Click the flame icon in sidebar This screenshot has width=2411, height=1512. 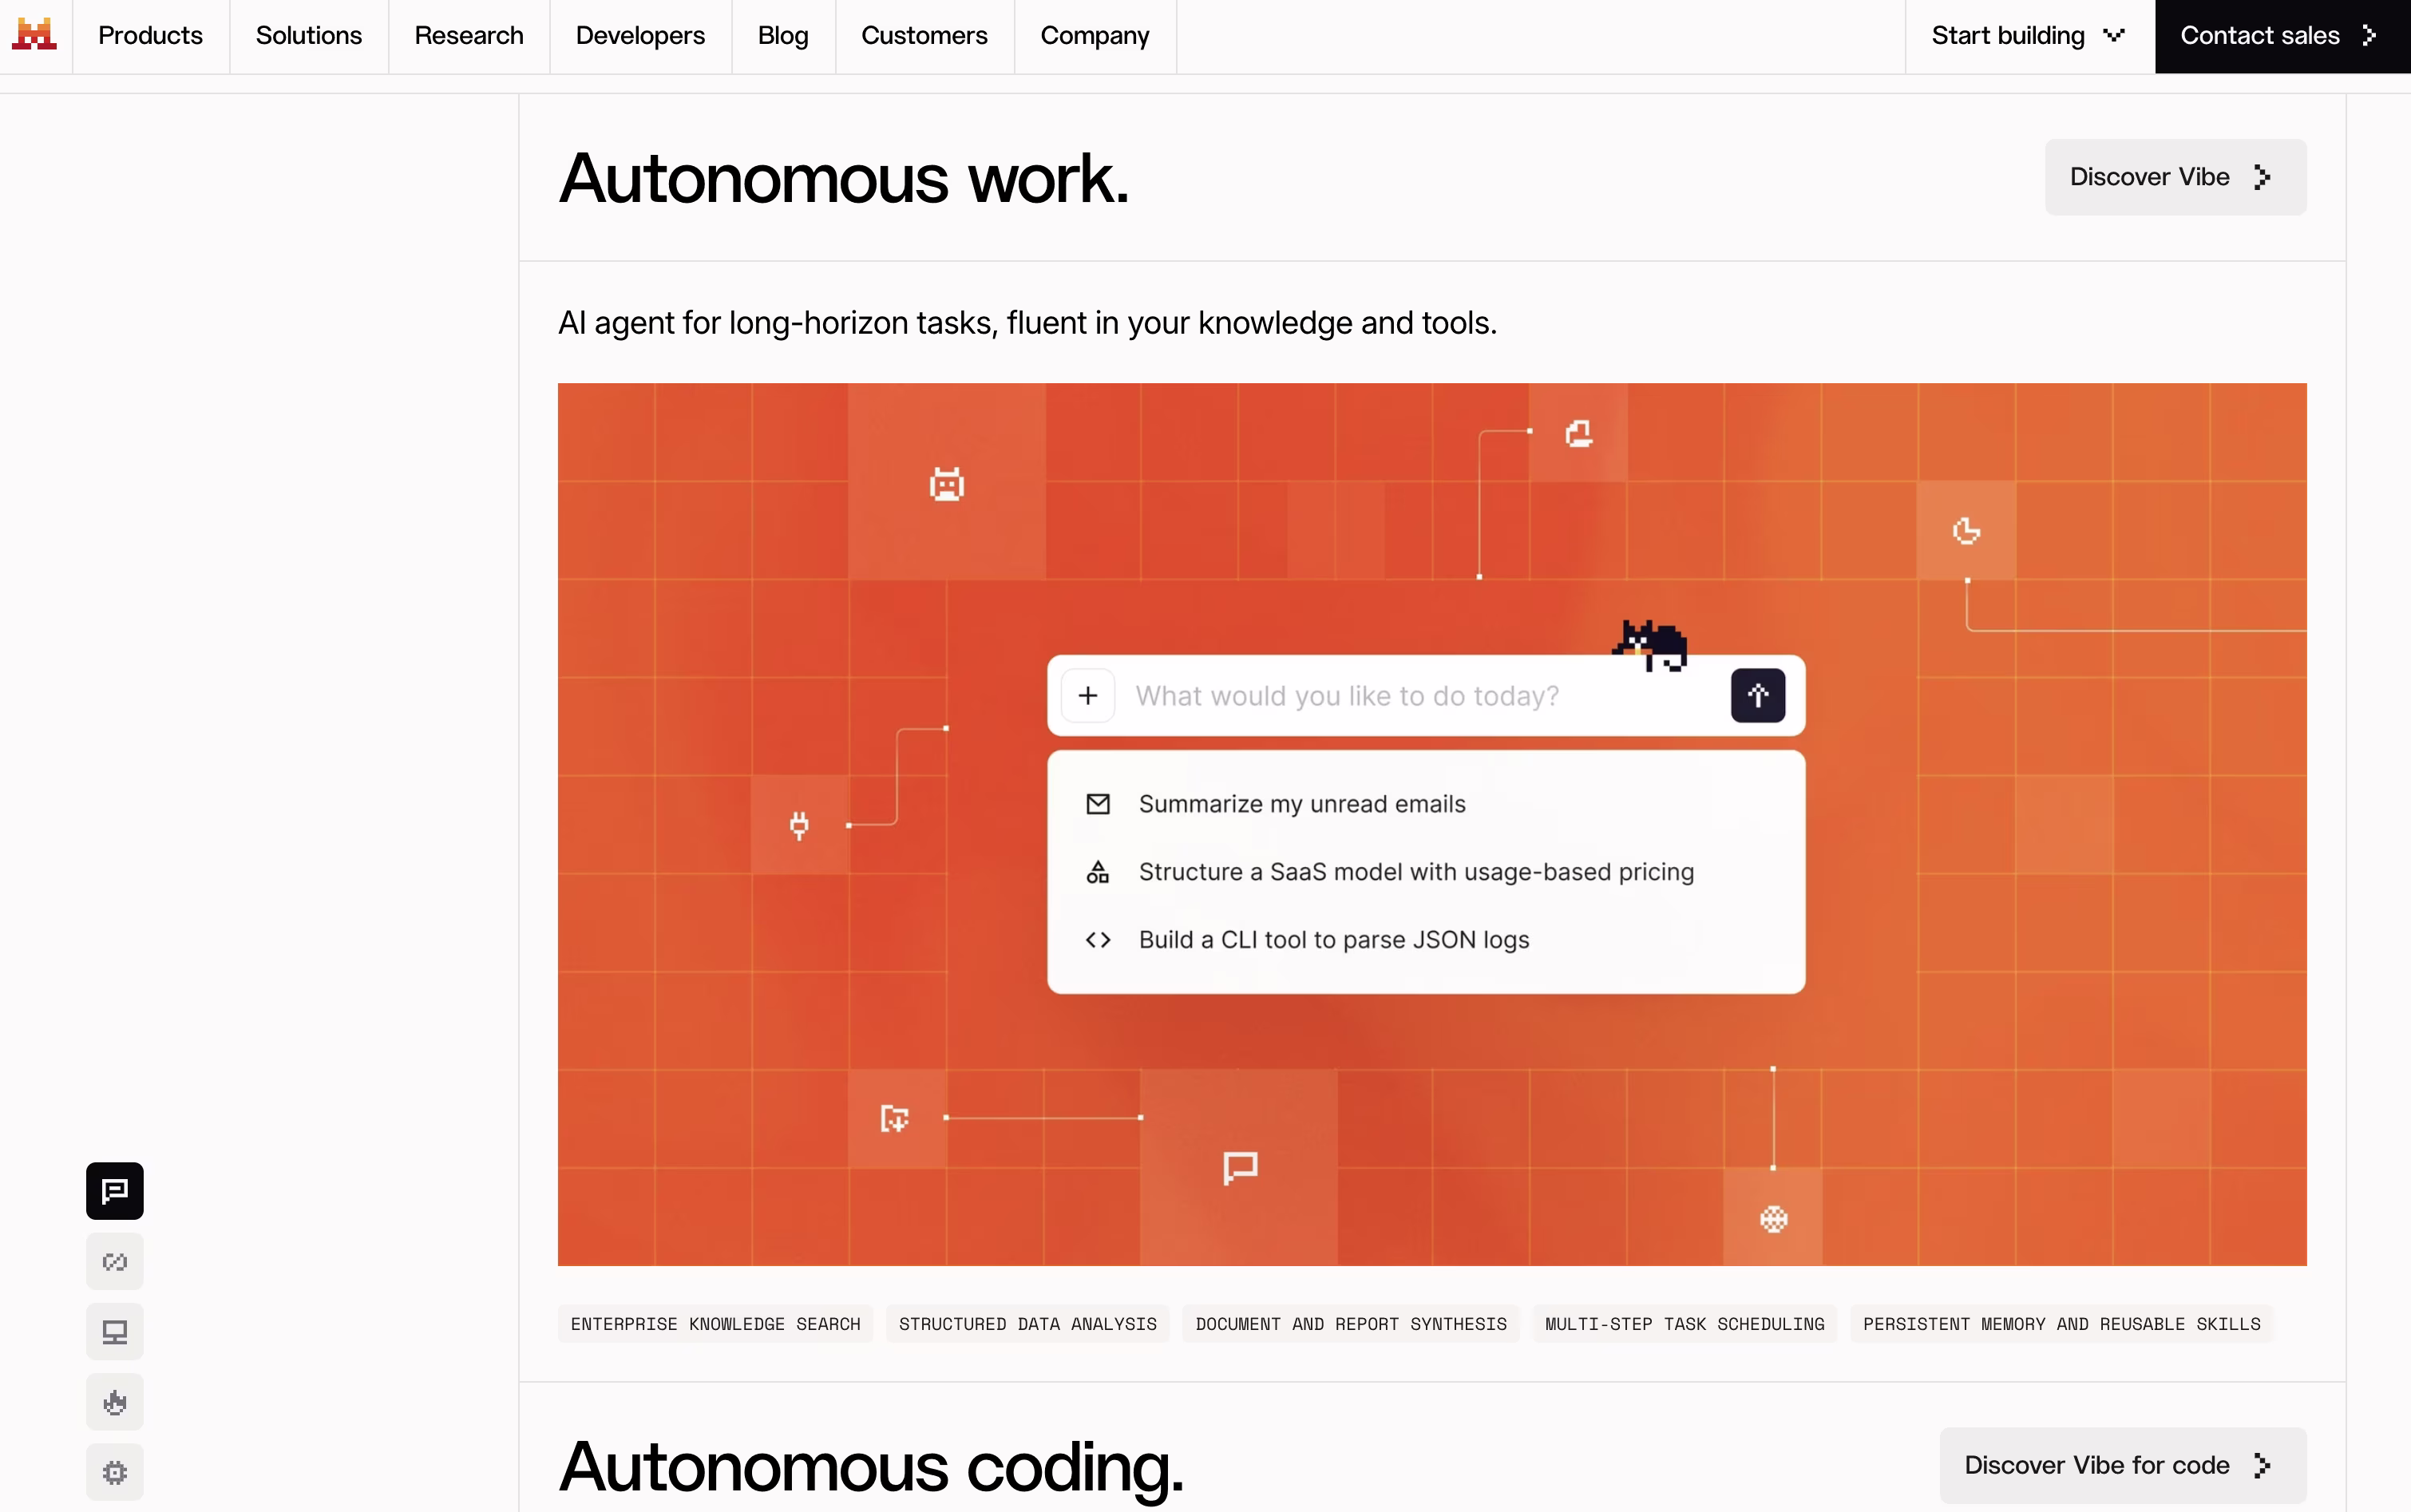click(115, 1402)
